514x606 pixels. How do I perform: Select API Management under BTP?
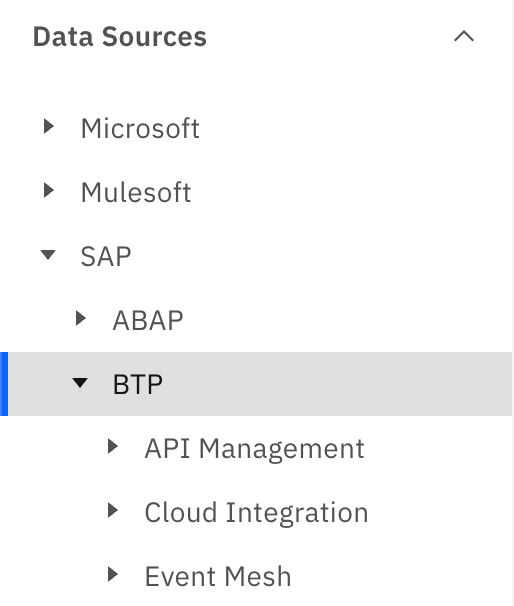(x=254, y=449)
